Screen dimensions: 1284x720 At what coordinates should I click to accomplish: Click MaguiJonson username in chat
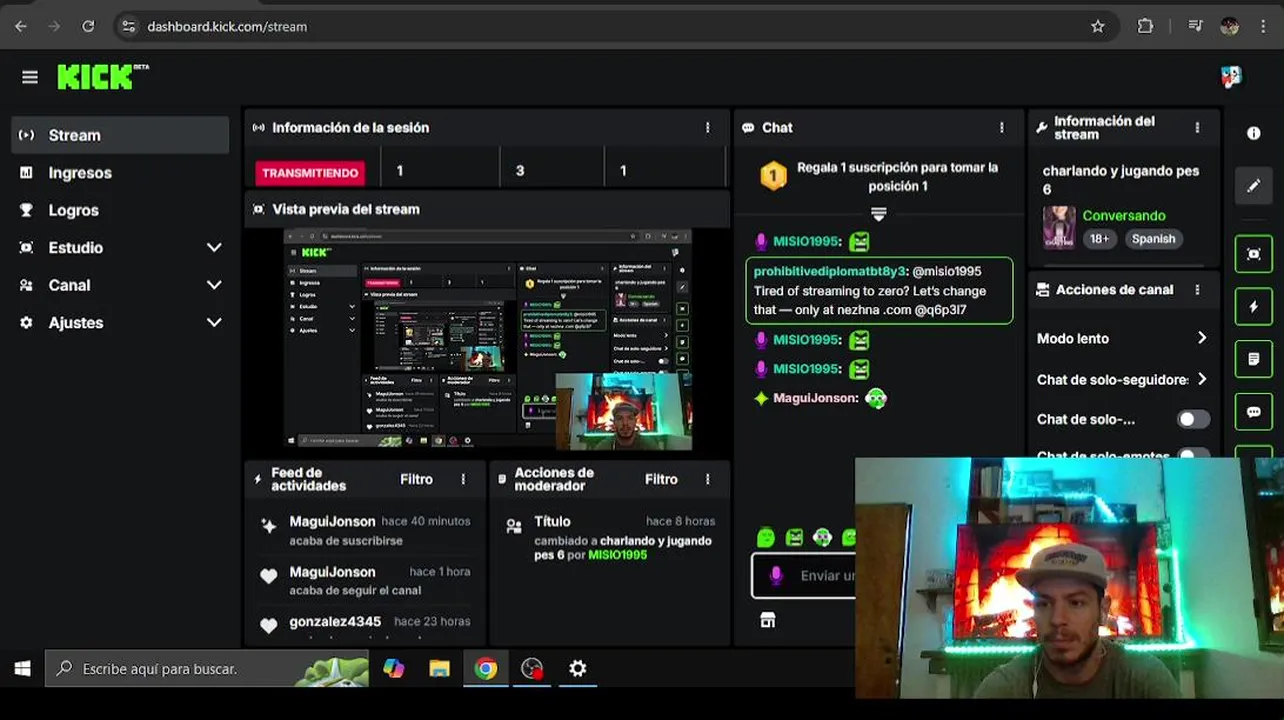(x=816, y=398)
